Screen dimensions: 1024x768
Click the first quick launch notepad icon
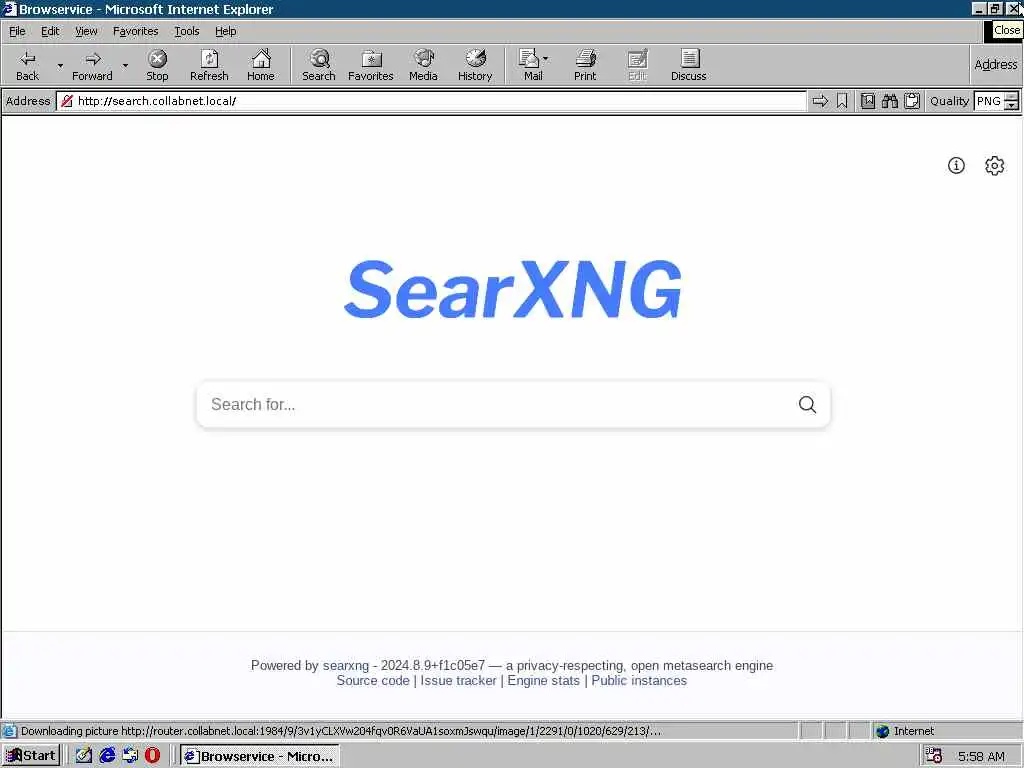coord(84,756)
